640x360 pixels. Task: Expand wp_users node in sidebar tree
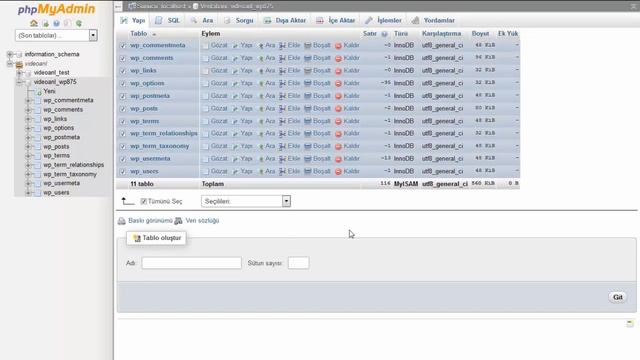click(x=28, y=193)
